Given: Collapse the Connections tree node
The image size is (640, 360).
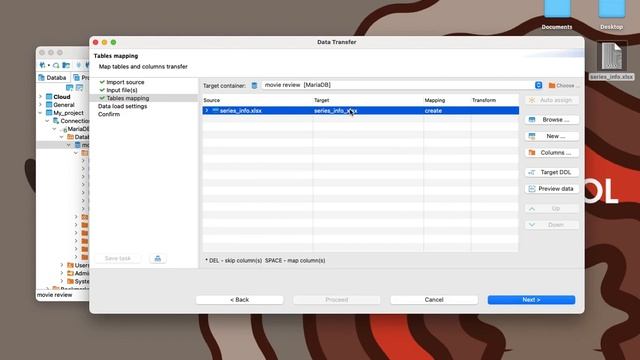Looking at the screenshot, I should tap(47, 121).
